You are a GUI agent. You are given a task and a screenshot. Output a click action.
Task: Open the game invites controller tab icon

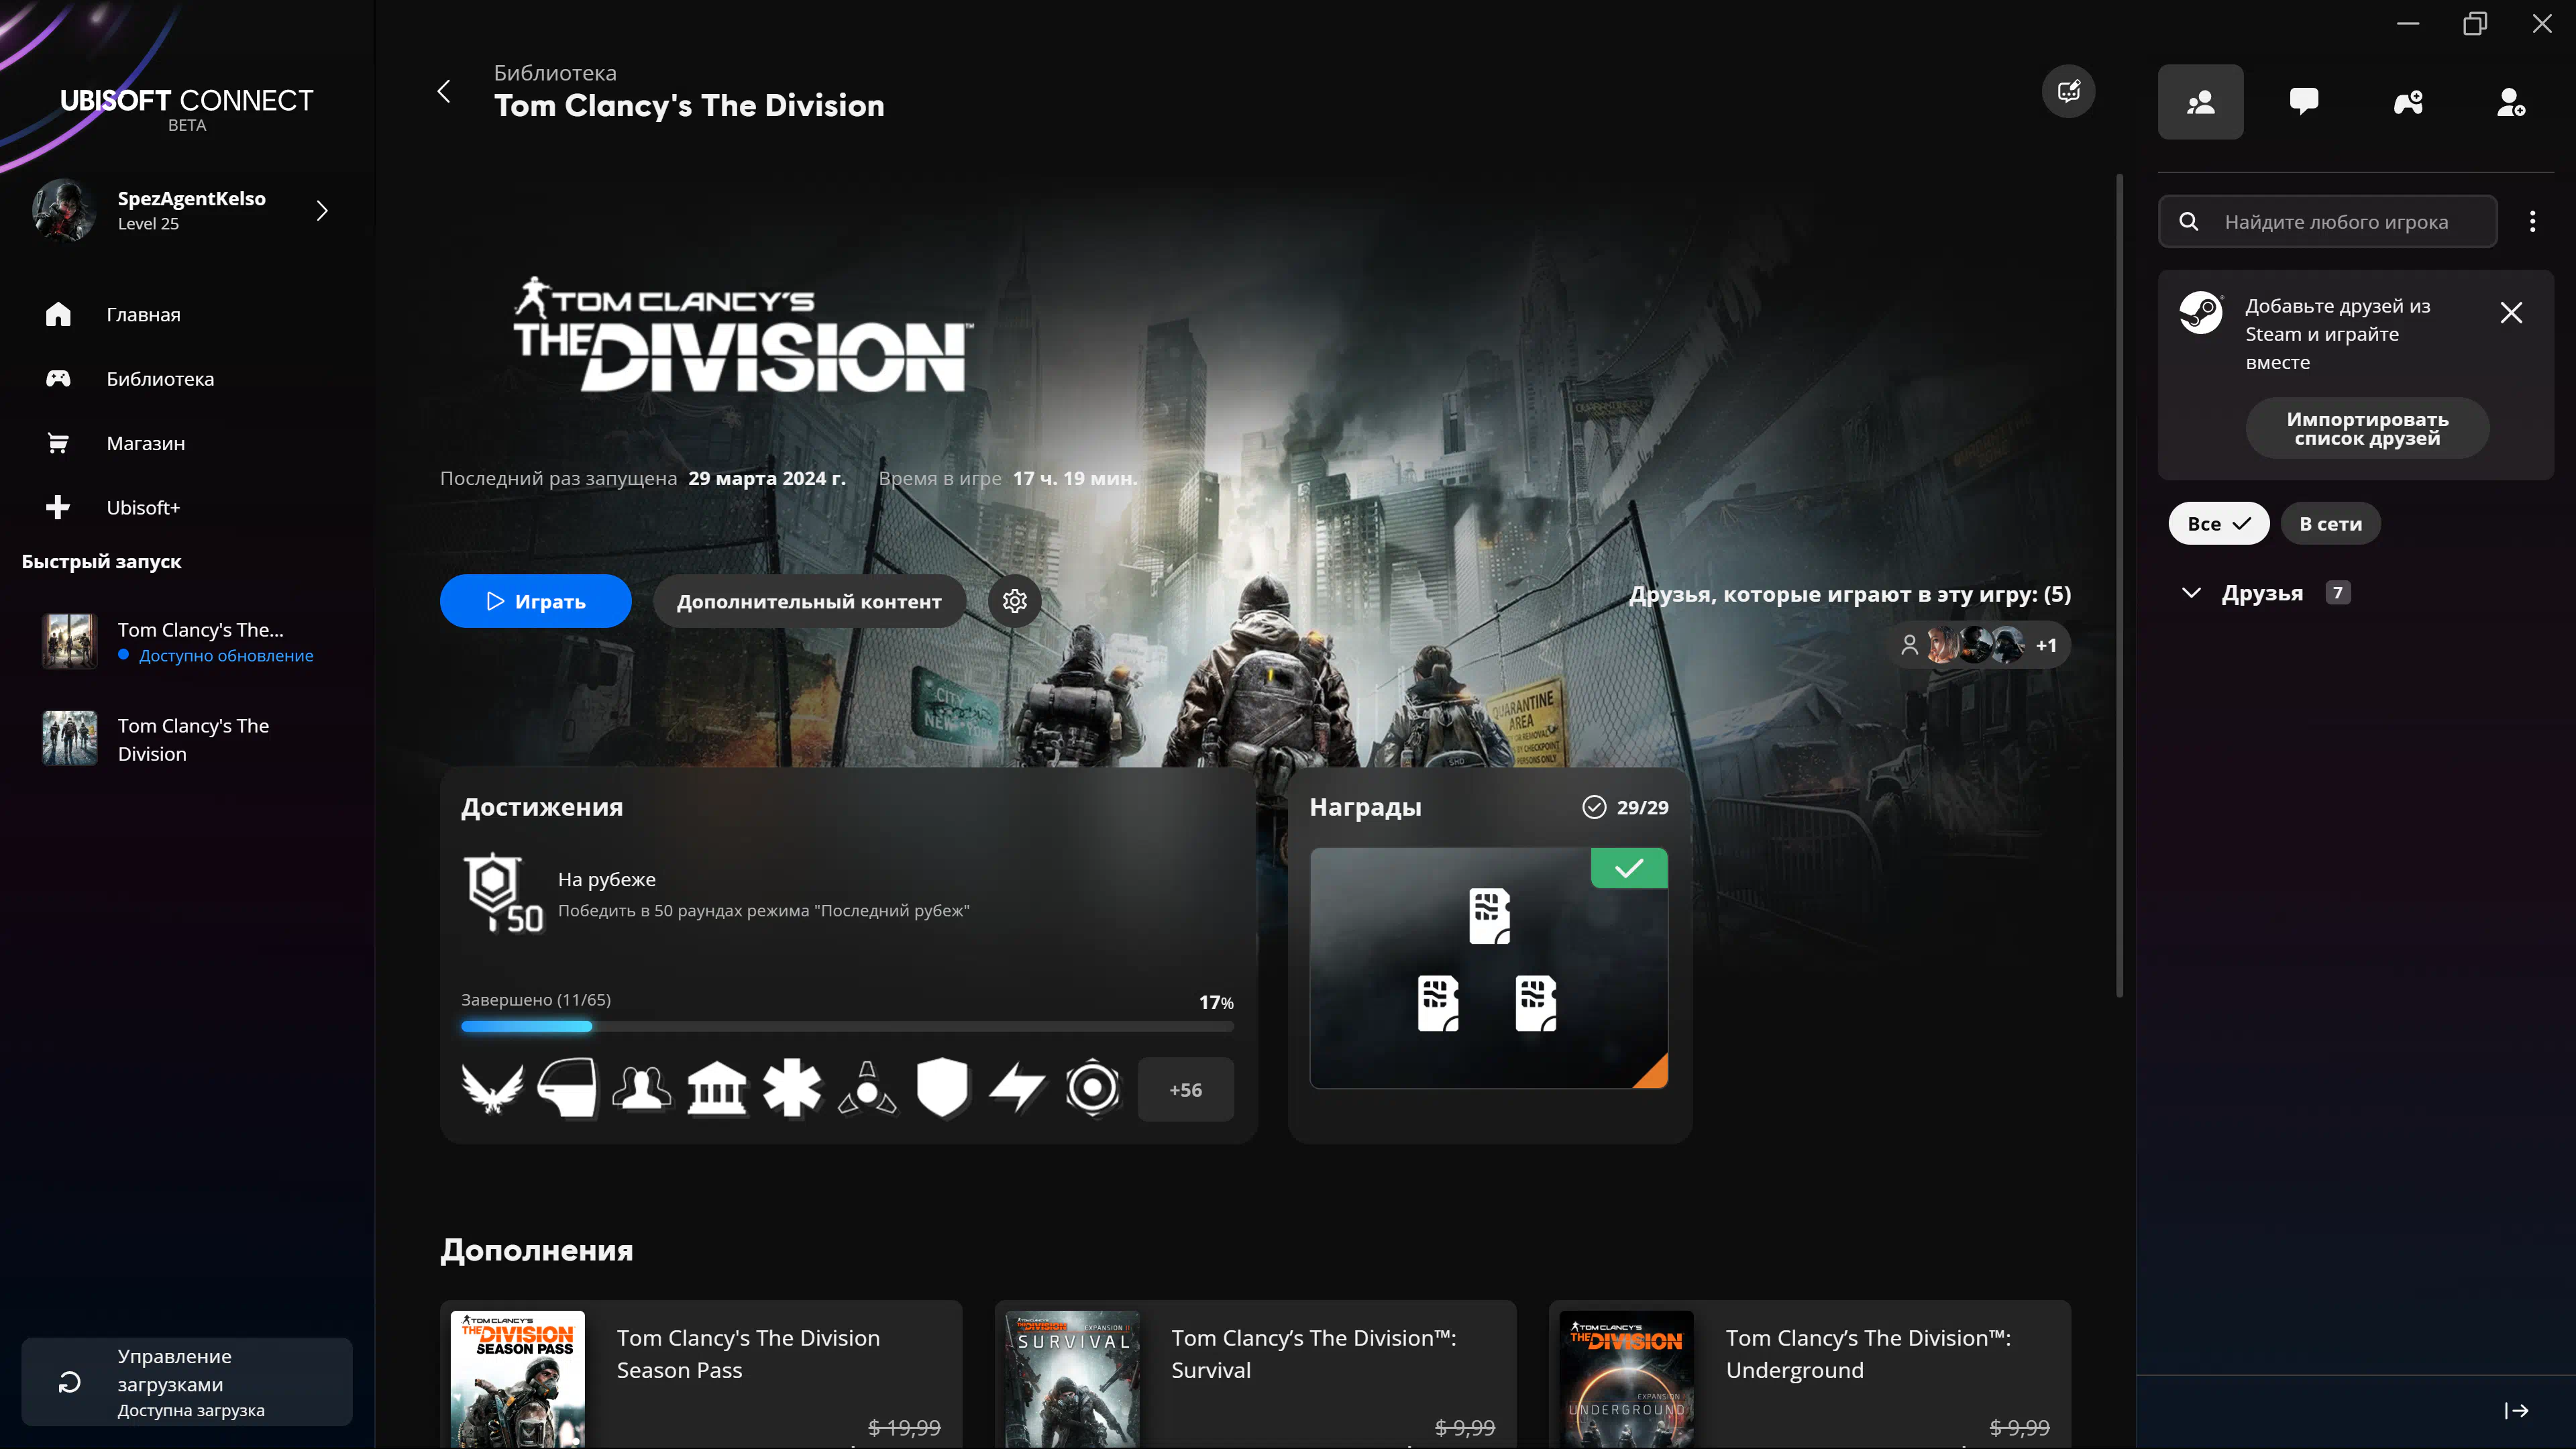tap(2408, 102)
